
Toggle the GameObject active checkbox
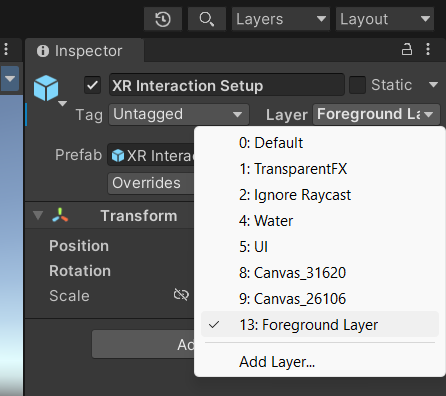point(92,85)
